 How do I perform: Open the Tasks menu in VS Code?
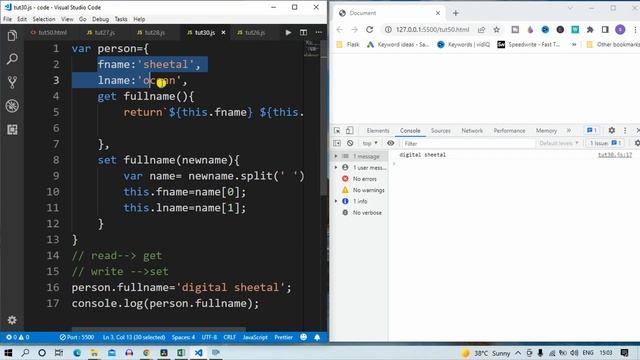point(121,19)
